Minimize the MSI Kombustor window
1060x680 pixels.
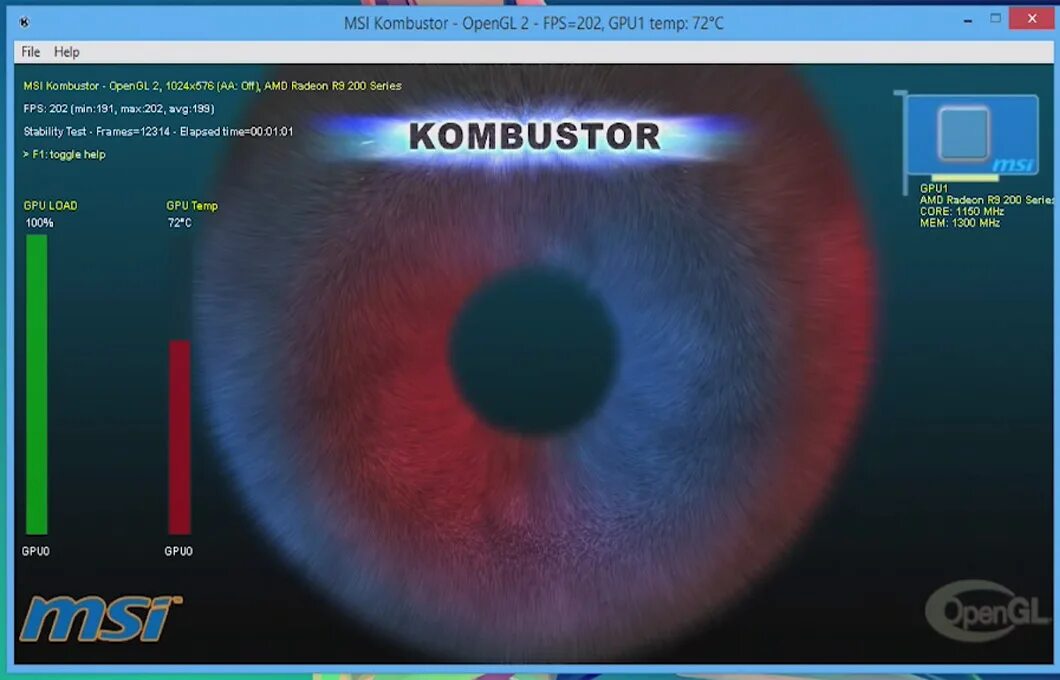pos(968,20)
